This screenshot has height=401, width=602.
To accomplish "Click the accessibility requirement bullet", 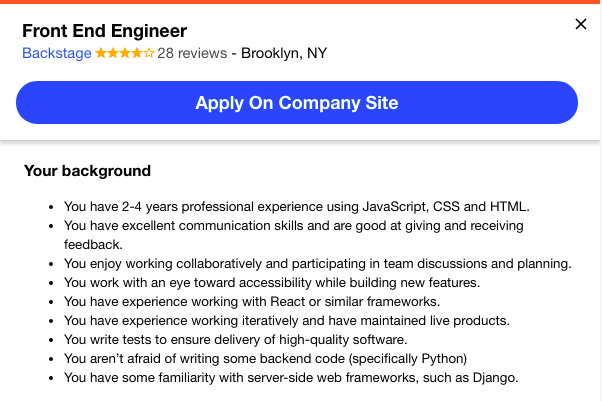I will (x=272, y=283).
